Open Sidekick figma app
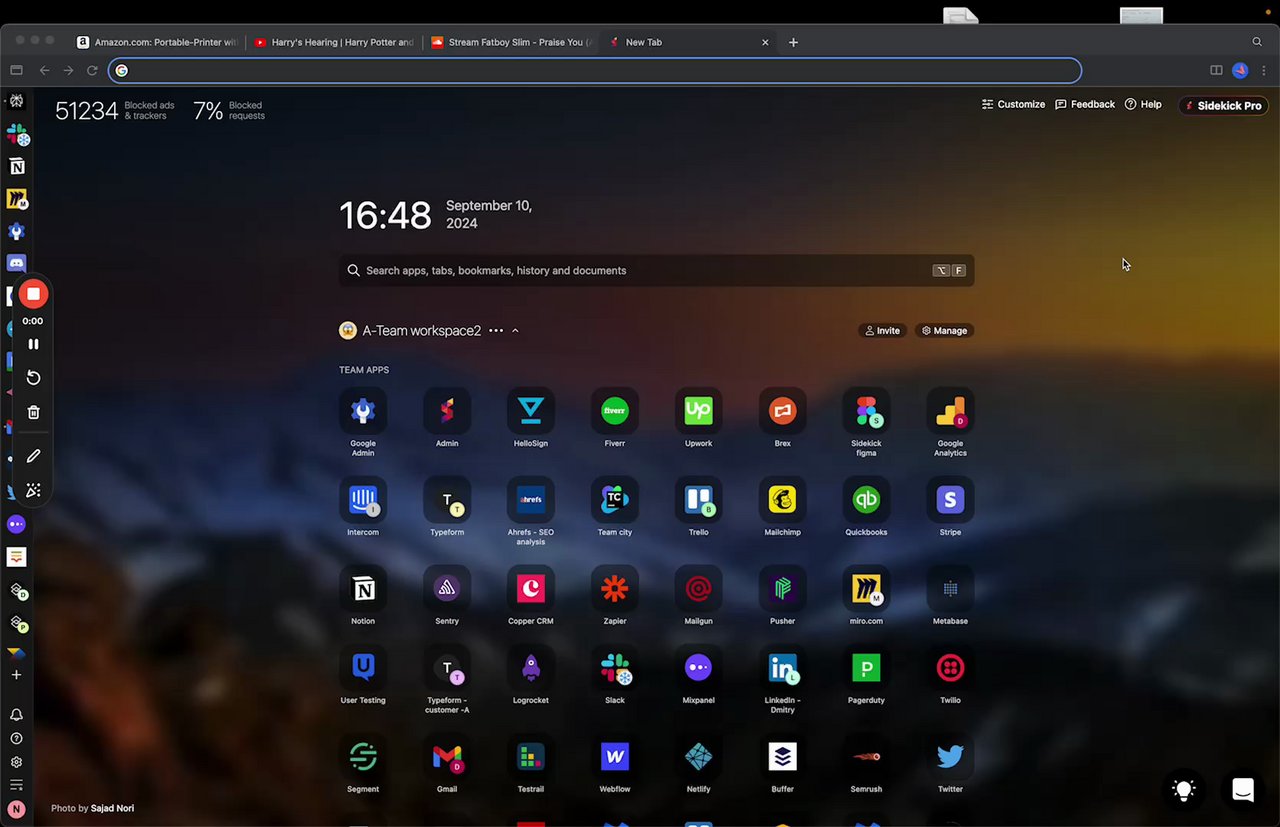The height and width of the screenshot is (827, 1280). [866, 411]
